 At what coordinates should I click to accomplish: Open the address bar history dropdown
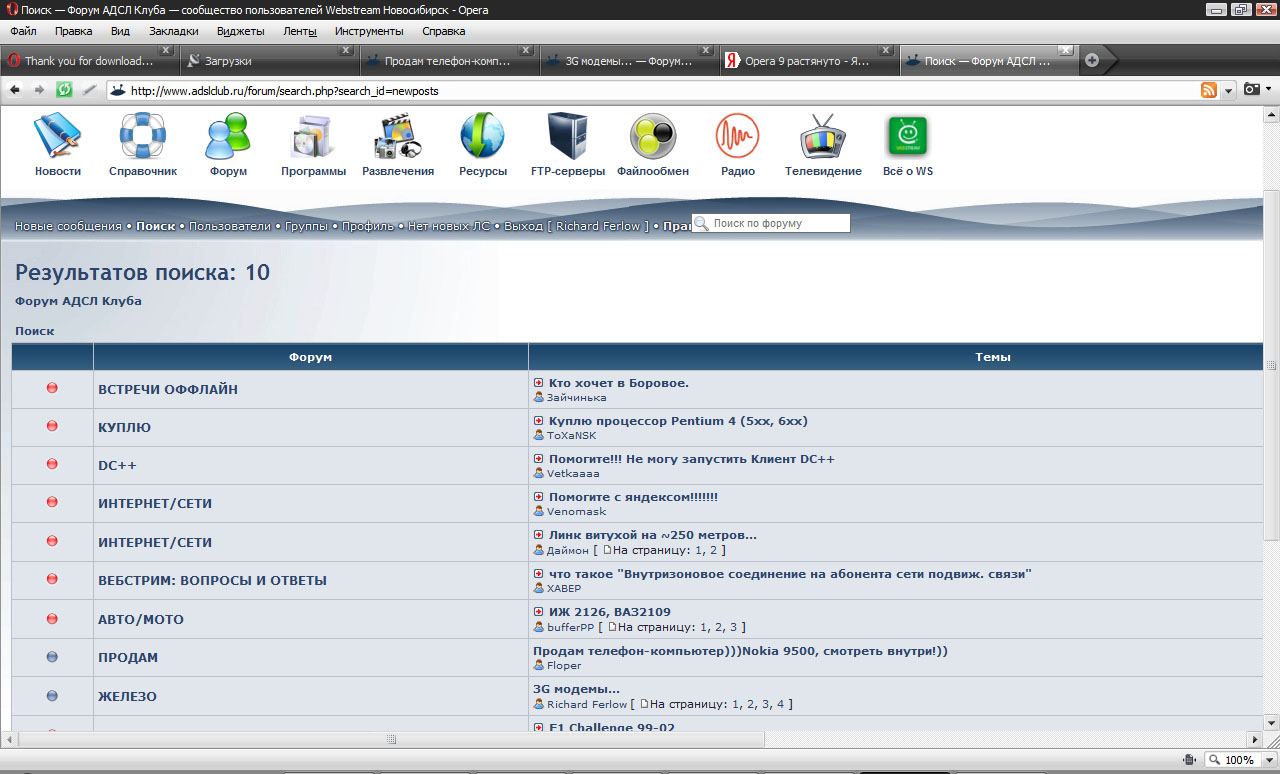1229,90
